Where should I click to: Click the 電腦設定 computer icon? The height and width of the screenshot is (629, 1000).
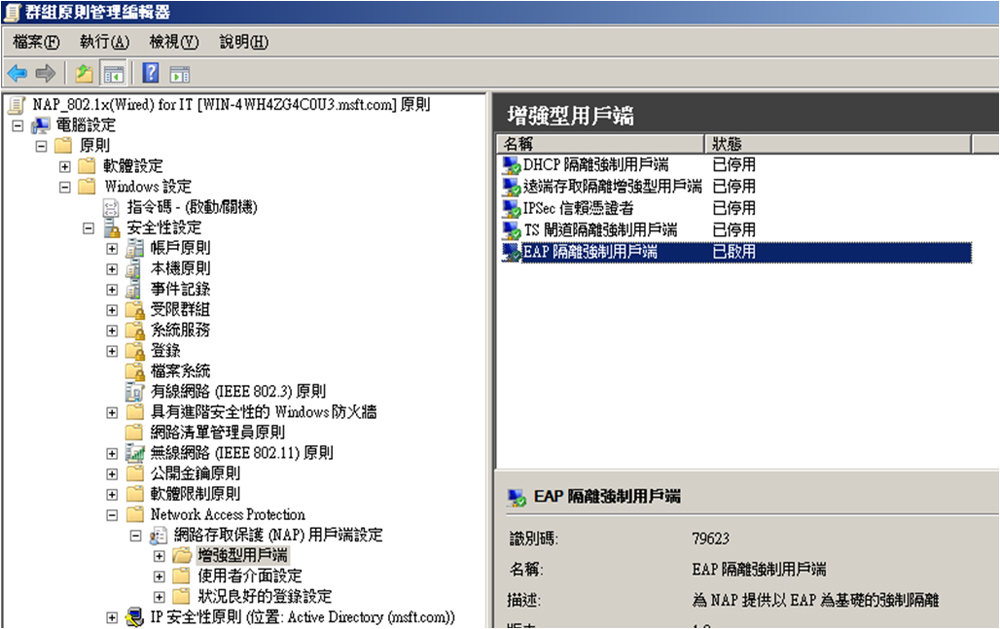coord(41,125)
